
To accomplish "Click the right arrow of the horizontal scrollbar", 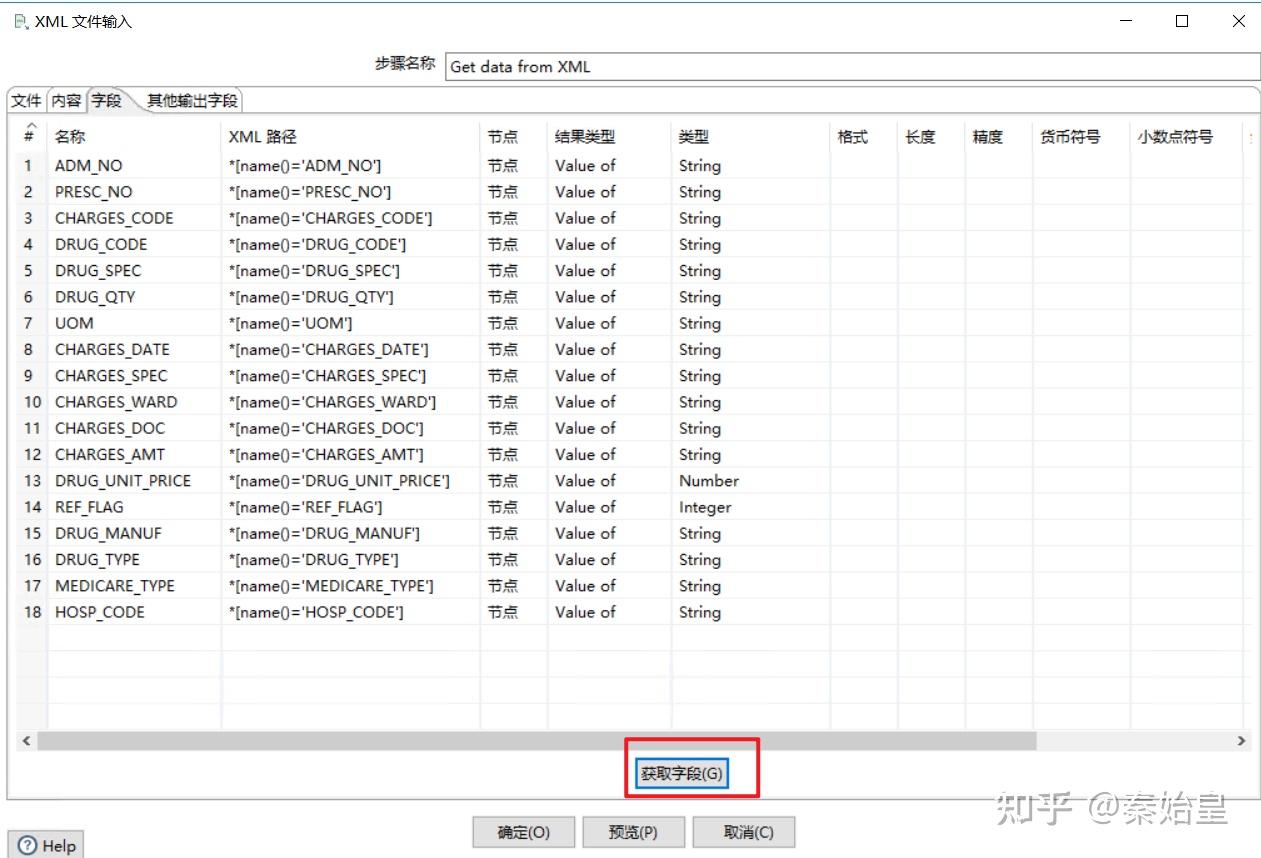I will point(1242,740).
